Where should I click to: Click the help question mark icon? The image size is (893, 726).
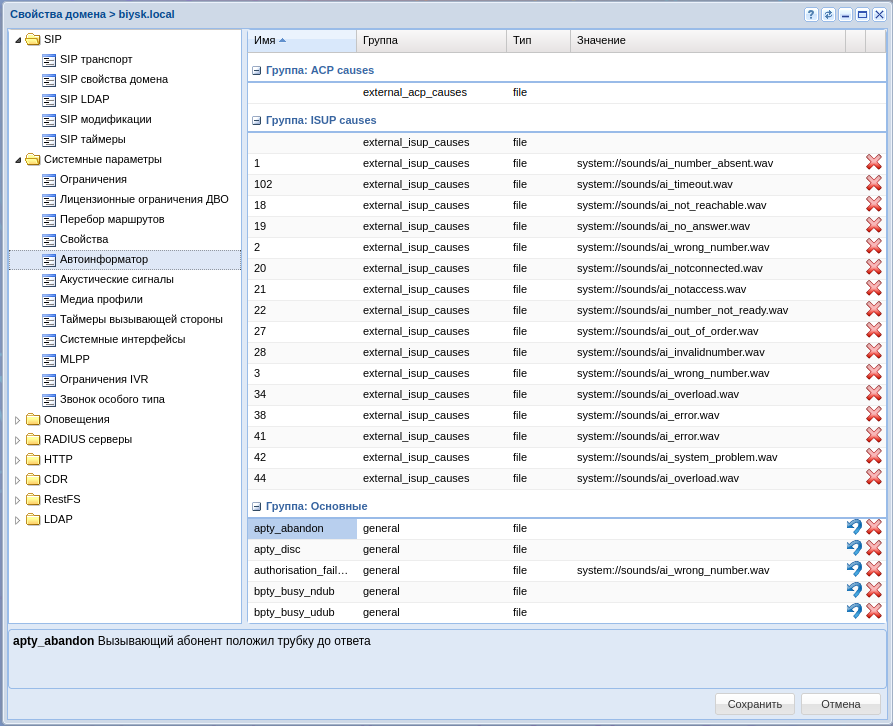click(x=811, y=14)
